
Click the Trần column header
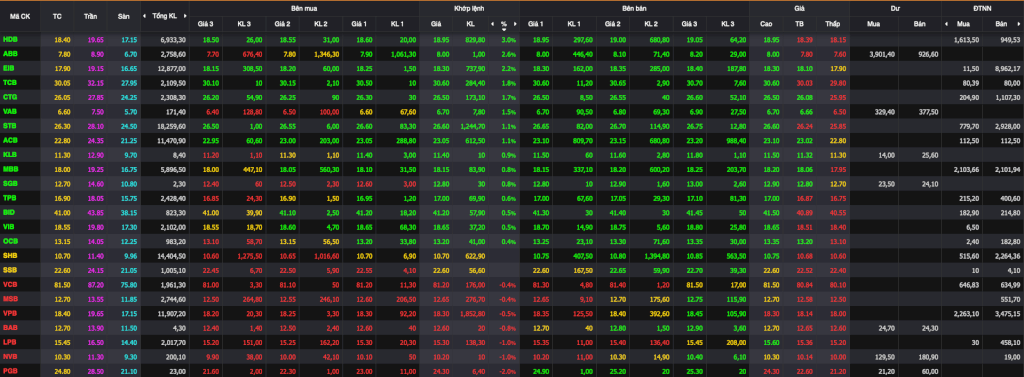[91, 16]
